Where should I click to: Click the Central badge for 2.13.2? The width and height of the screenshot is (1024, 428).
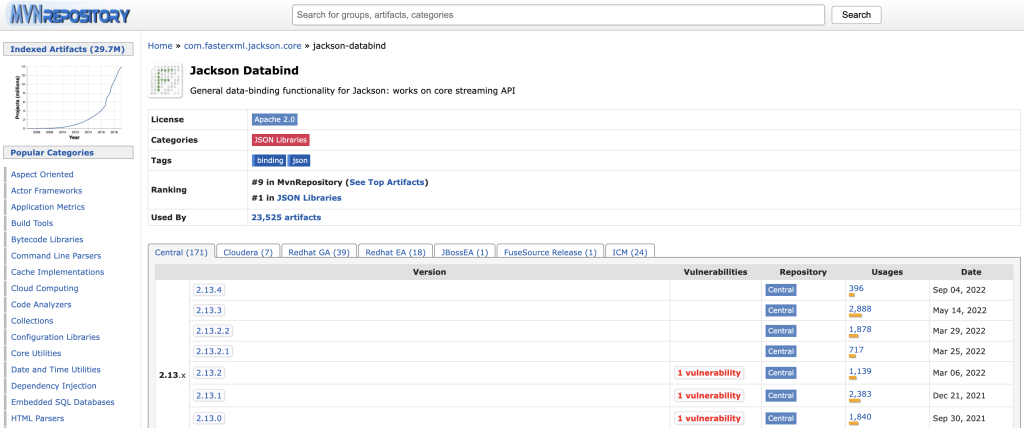(x=781, y=372)
